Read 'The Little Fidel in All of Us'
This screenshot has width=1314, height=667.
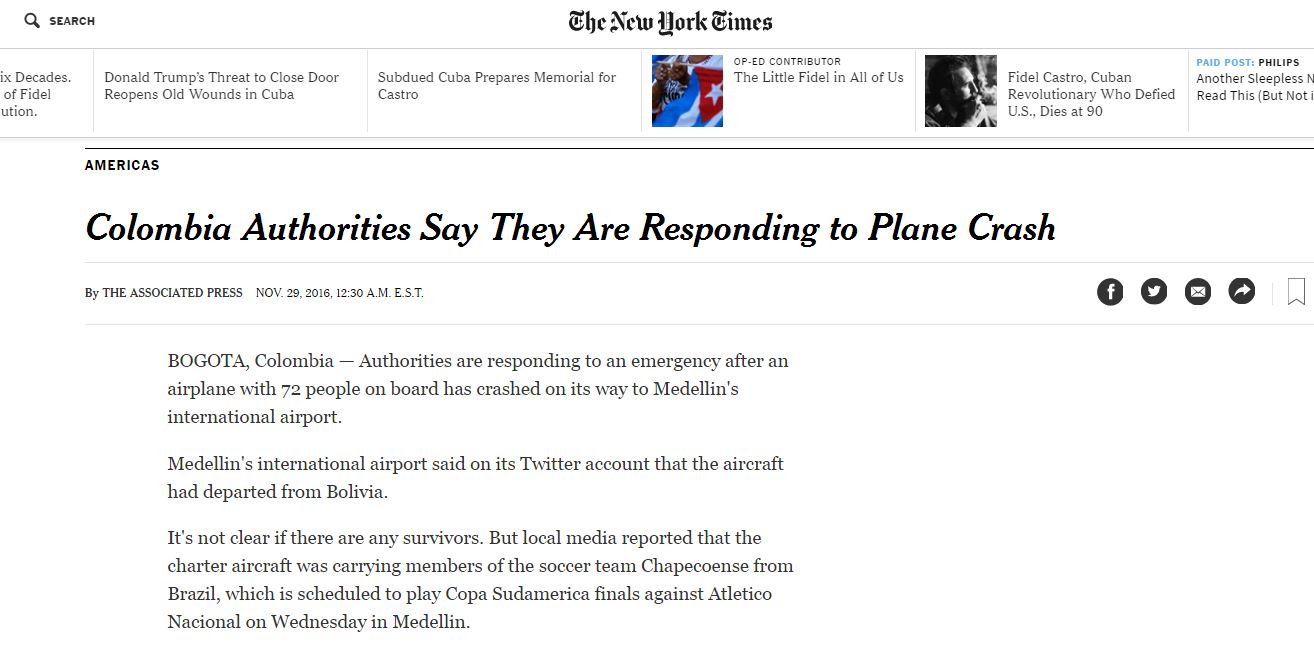[818, 77]
